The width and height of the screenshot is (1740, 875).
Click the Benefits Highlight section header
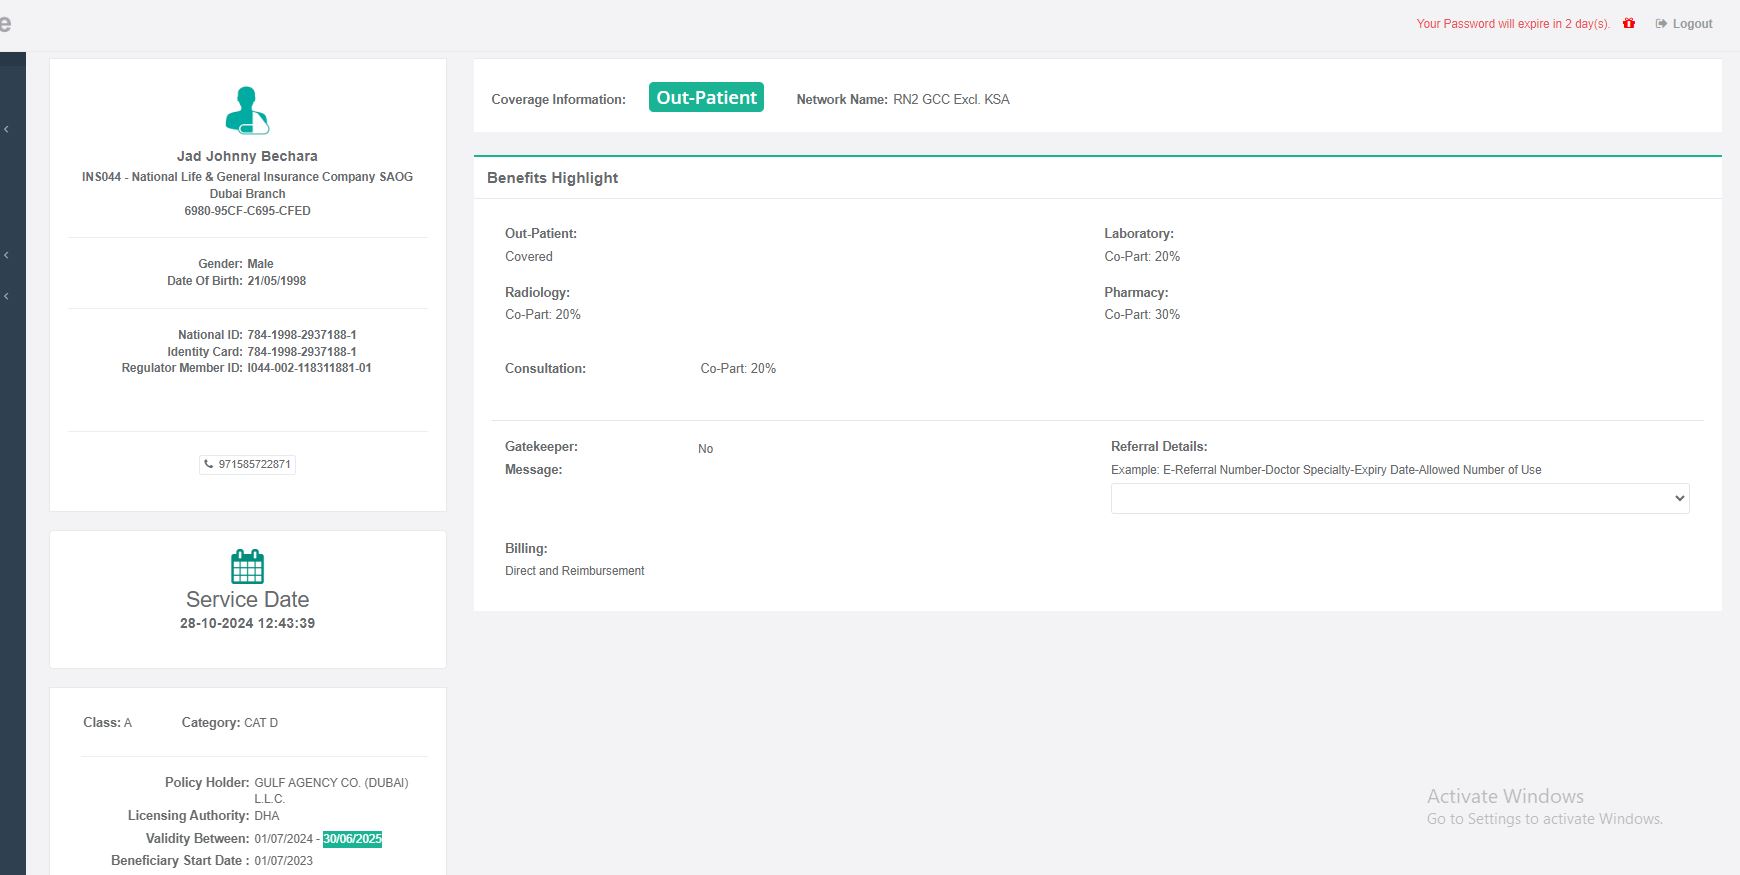coord(552,178)
